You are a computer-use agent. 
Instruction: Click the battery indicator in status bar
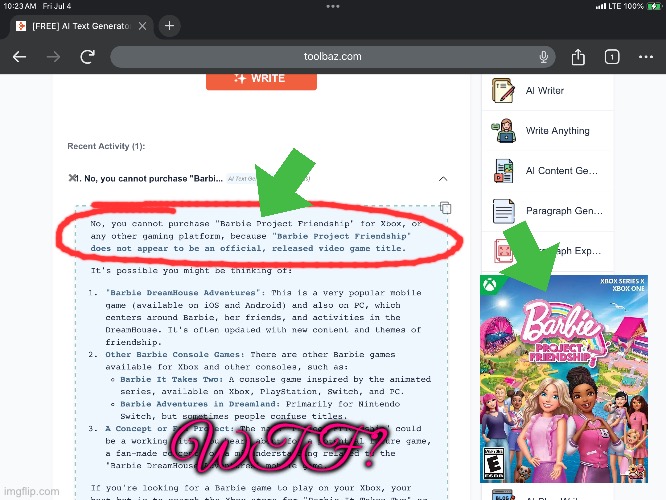coord(654,6)
